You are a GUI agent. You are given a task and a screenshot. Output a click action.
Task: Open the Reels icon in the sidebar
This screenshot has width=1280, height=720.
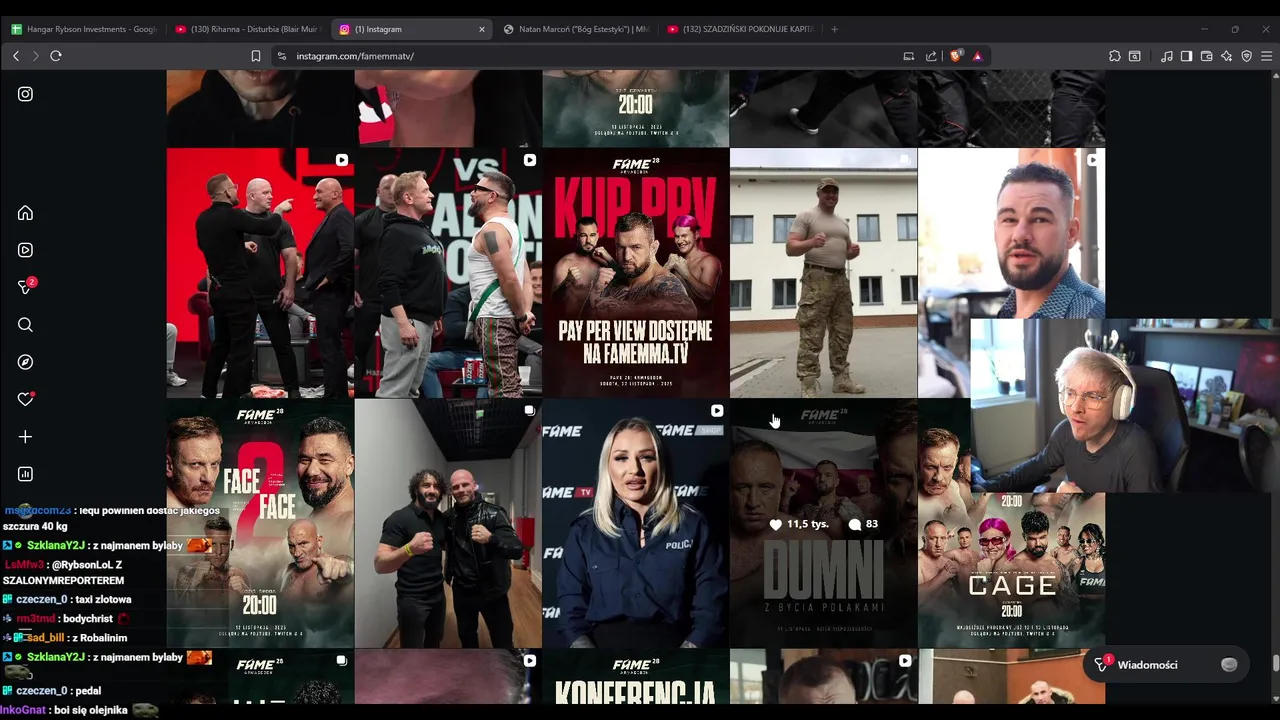(25, 250)
